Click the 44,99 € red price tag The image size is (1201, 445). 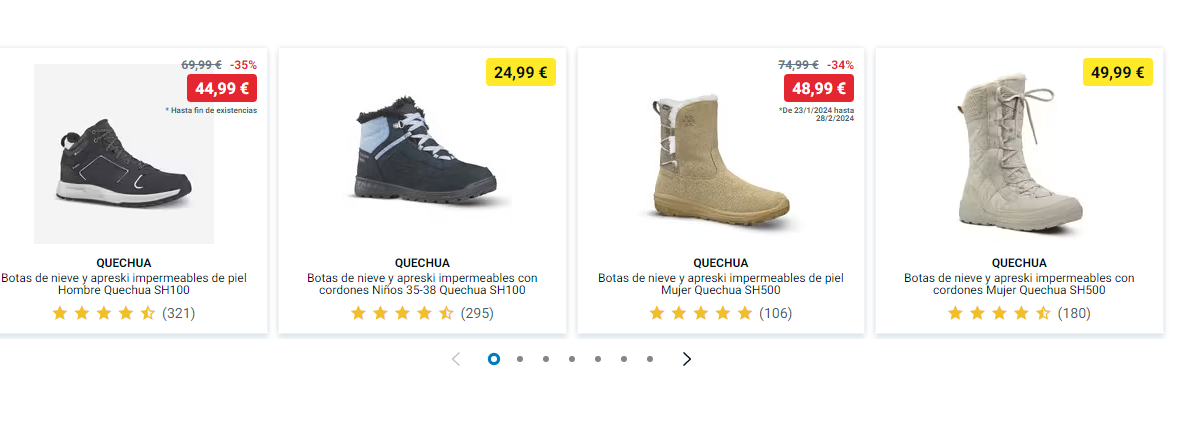coord(221,88)
